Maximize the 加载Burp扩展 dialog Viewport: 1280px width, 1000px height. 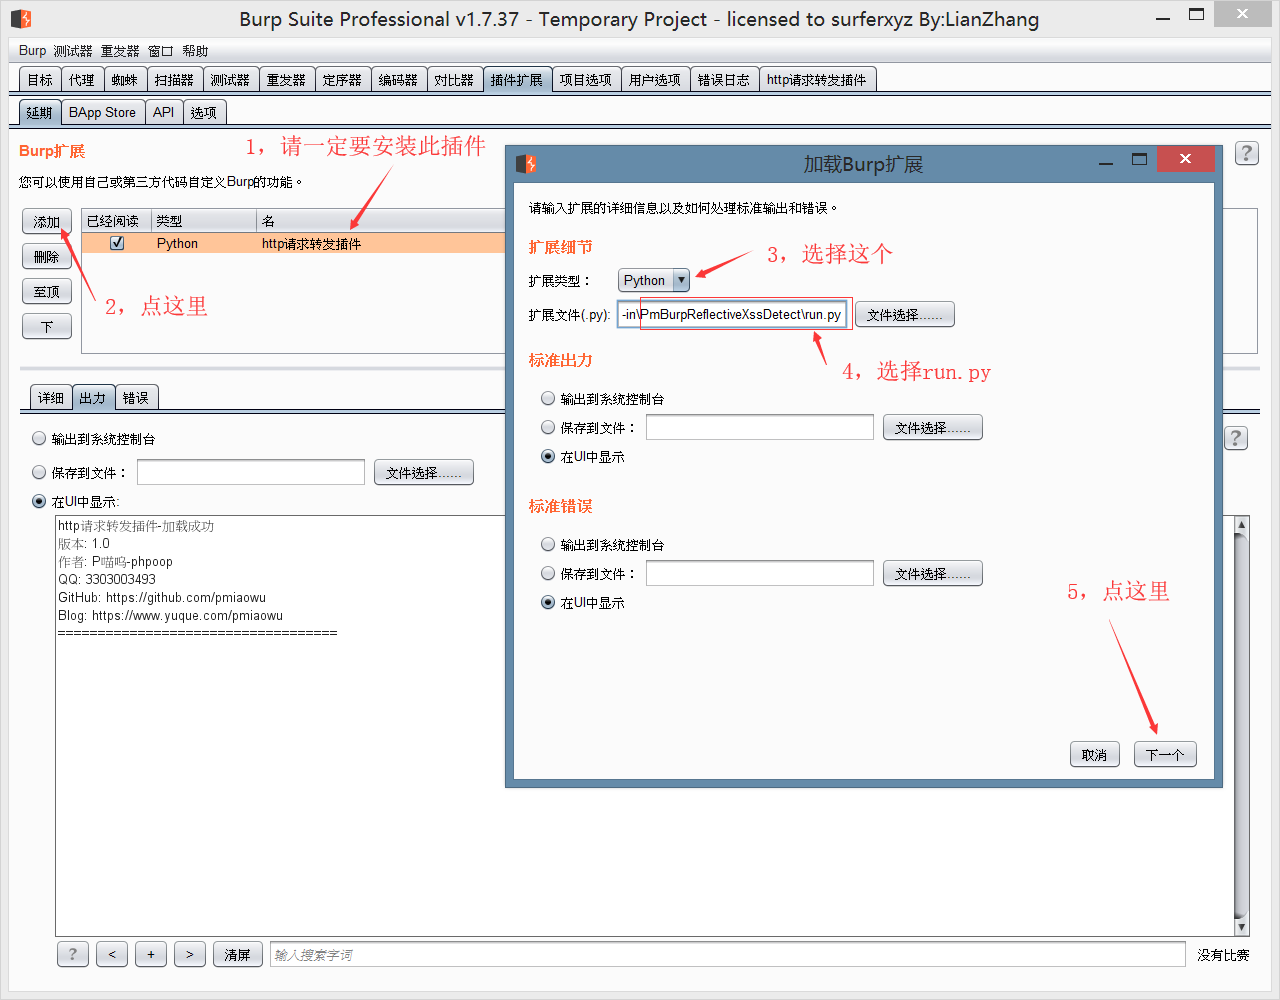[x=1139, y=159]
